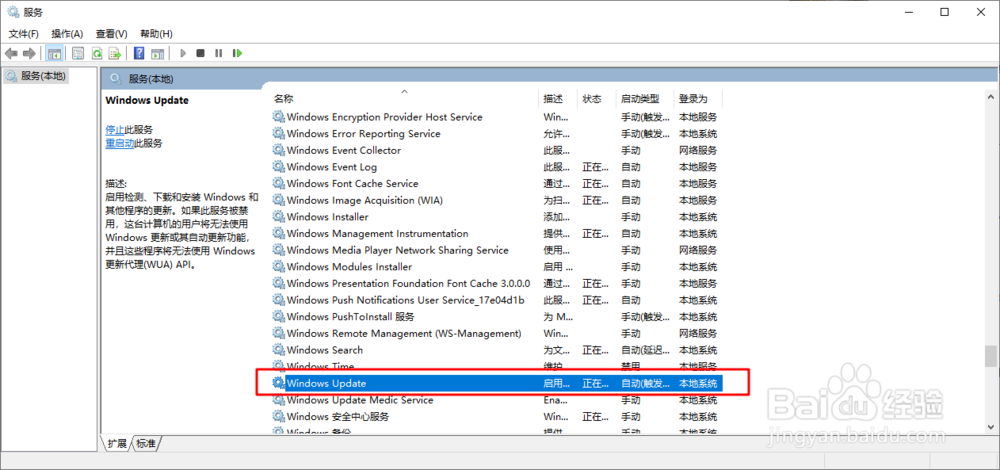Select the Windows Time service row
Viewport: 1000px width, 470px height.
[497, 367]
